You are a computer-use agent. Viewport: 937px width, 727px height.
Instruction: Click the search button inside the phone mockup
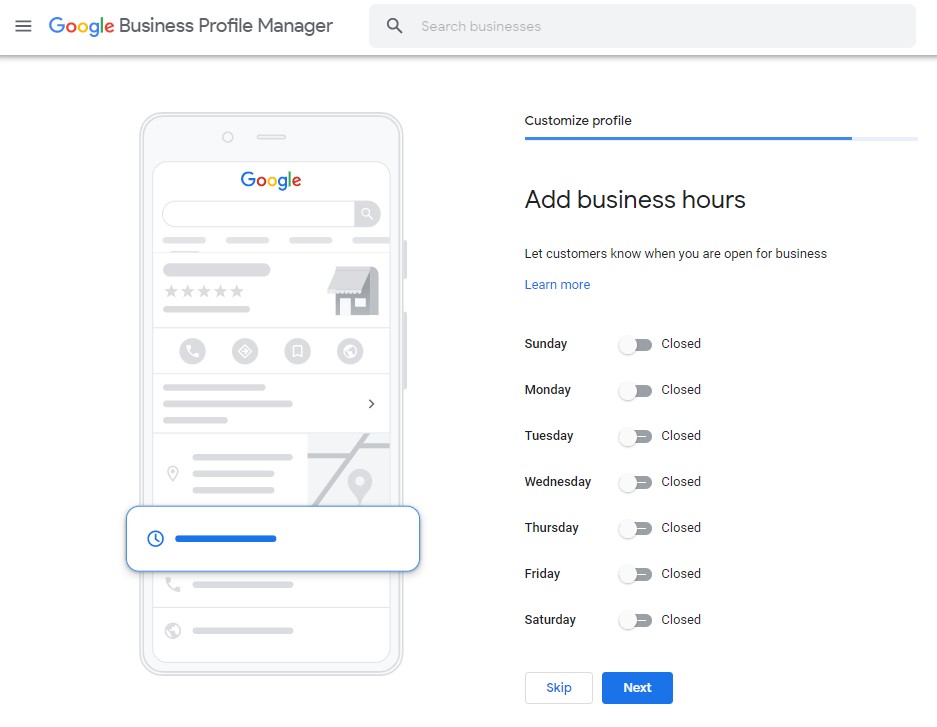coord(367,214)
